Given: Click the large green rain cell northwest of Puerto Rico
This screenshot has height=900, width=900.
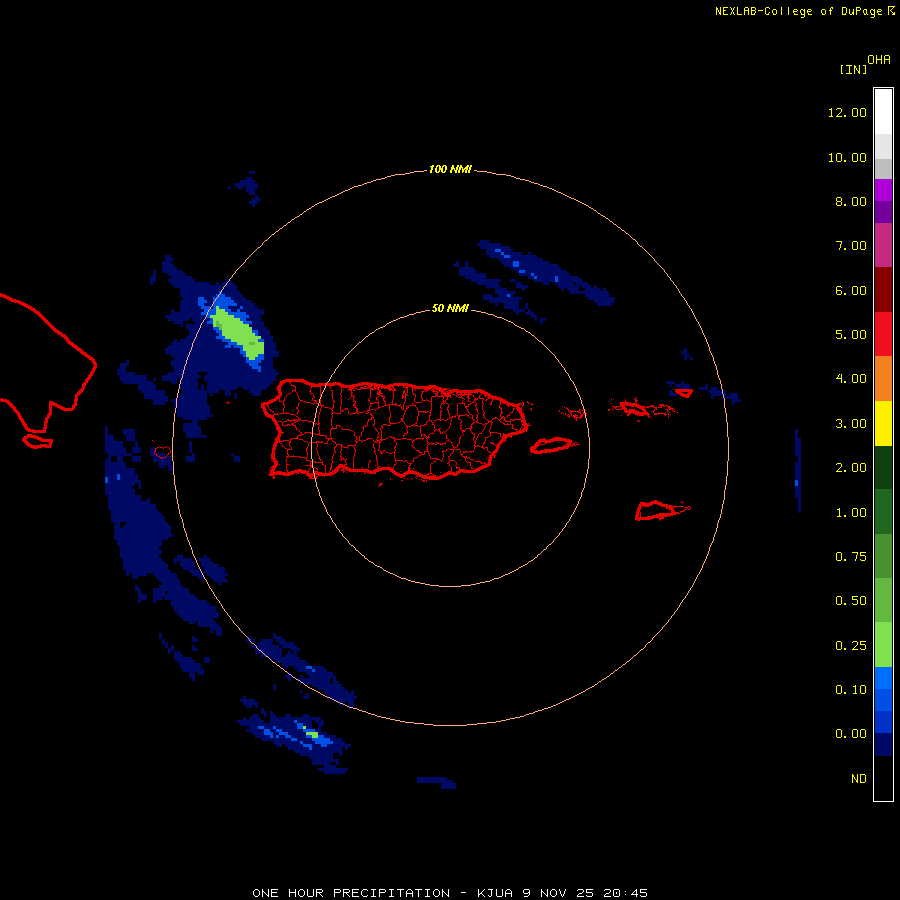Looking at the screenshot, I should click(238, 333).
